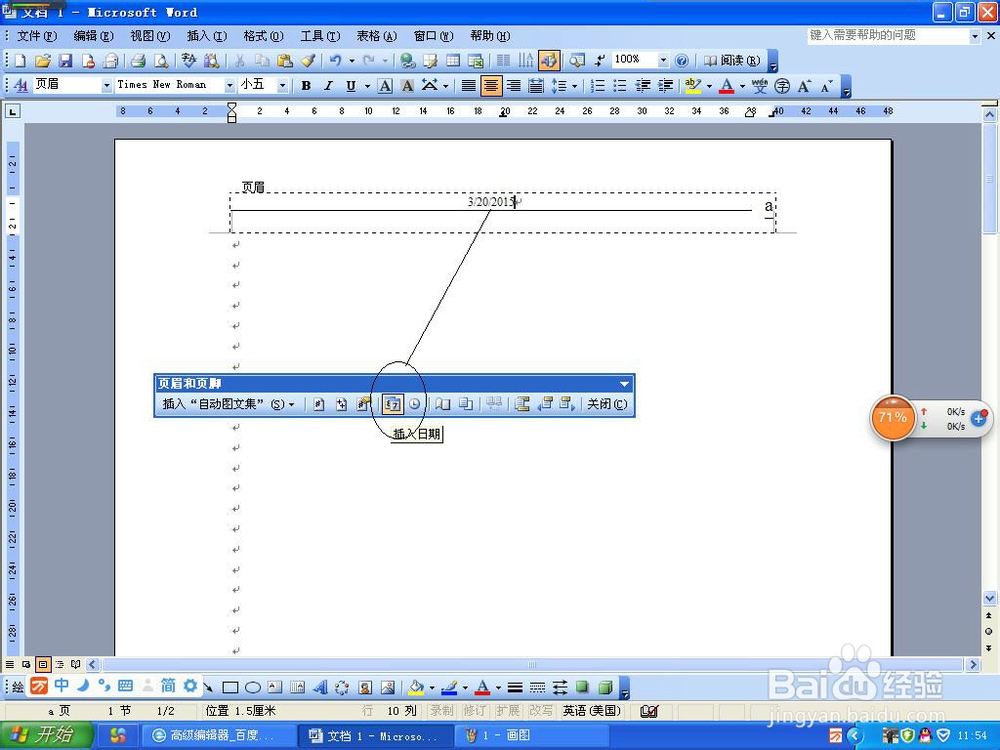Apply format painter brush
This screenshot has height=750, width=1000.
[308, 61]
